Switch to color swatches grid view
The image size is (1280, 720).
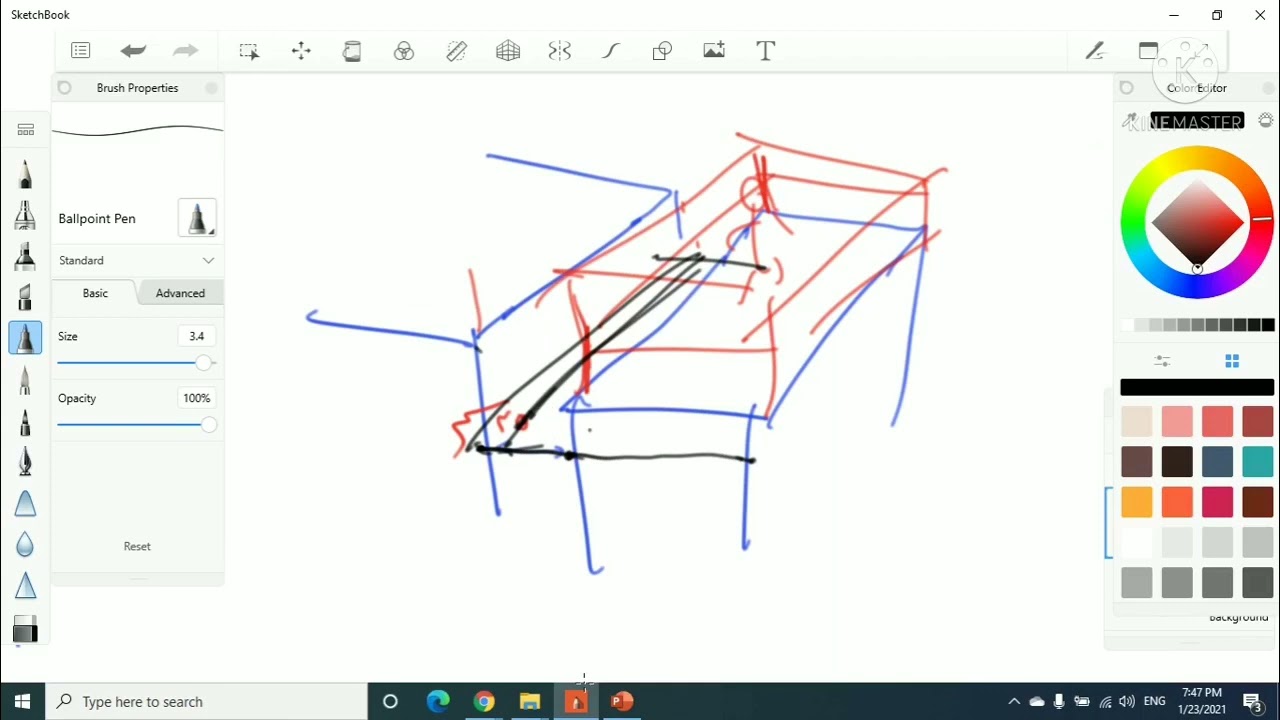coord(1232,361)
